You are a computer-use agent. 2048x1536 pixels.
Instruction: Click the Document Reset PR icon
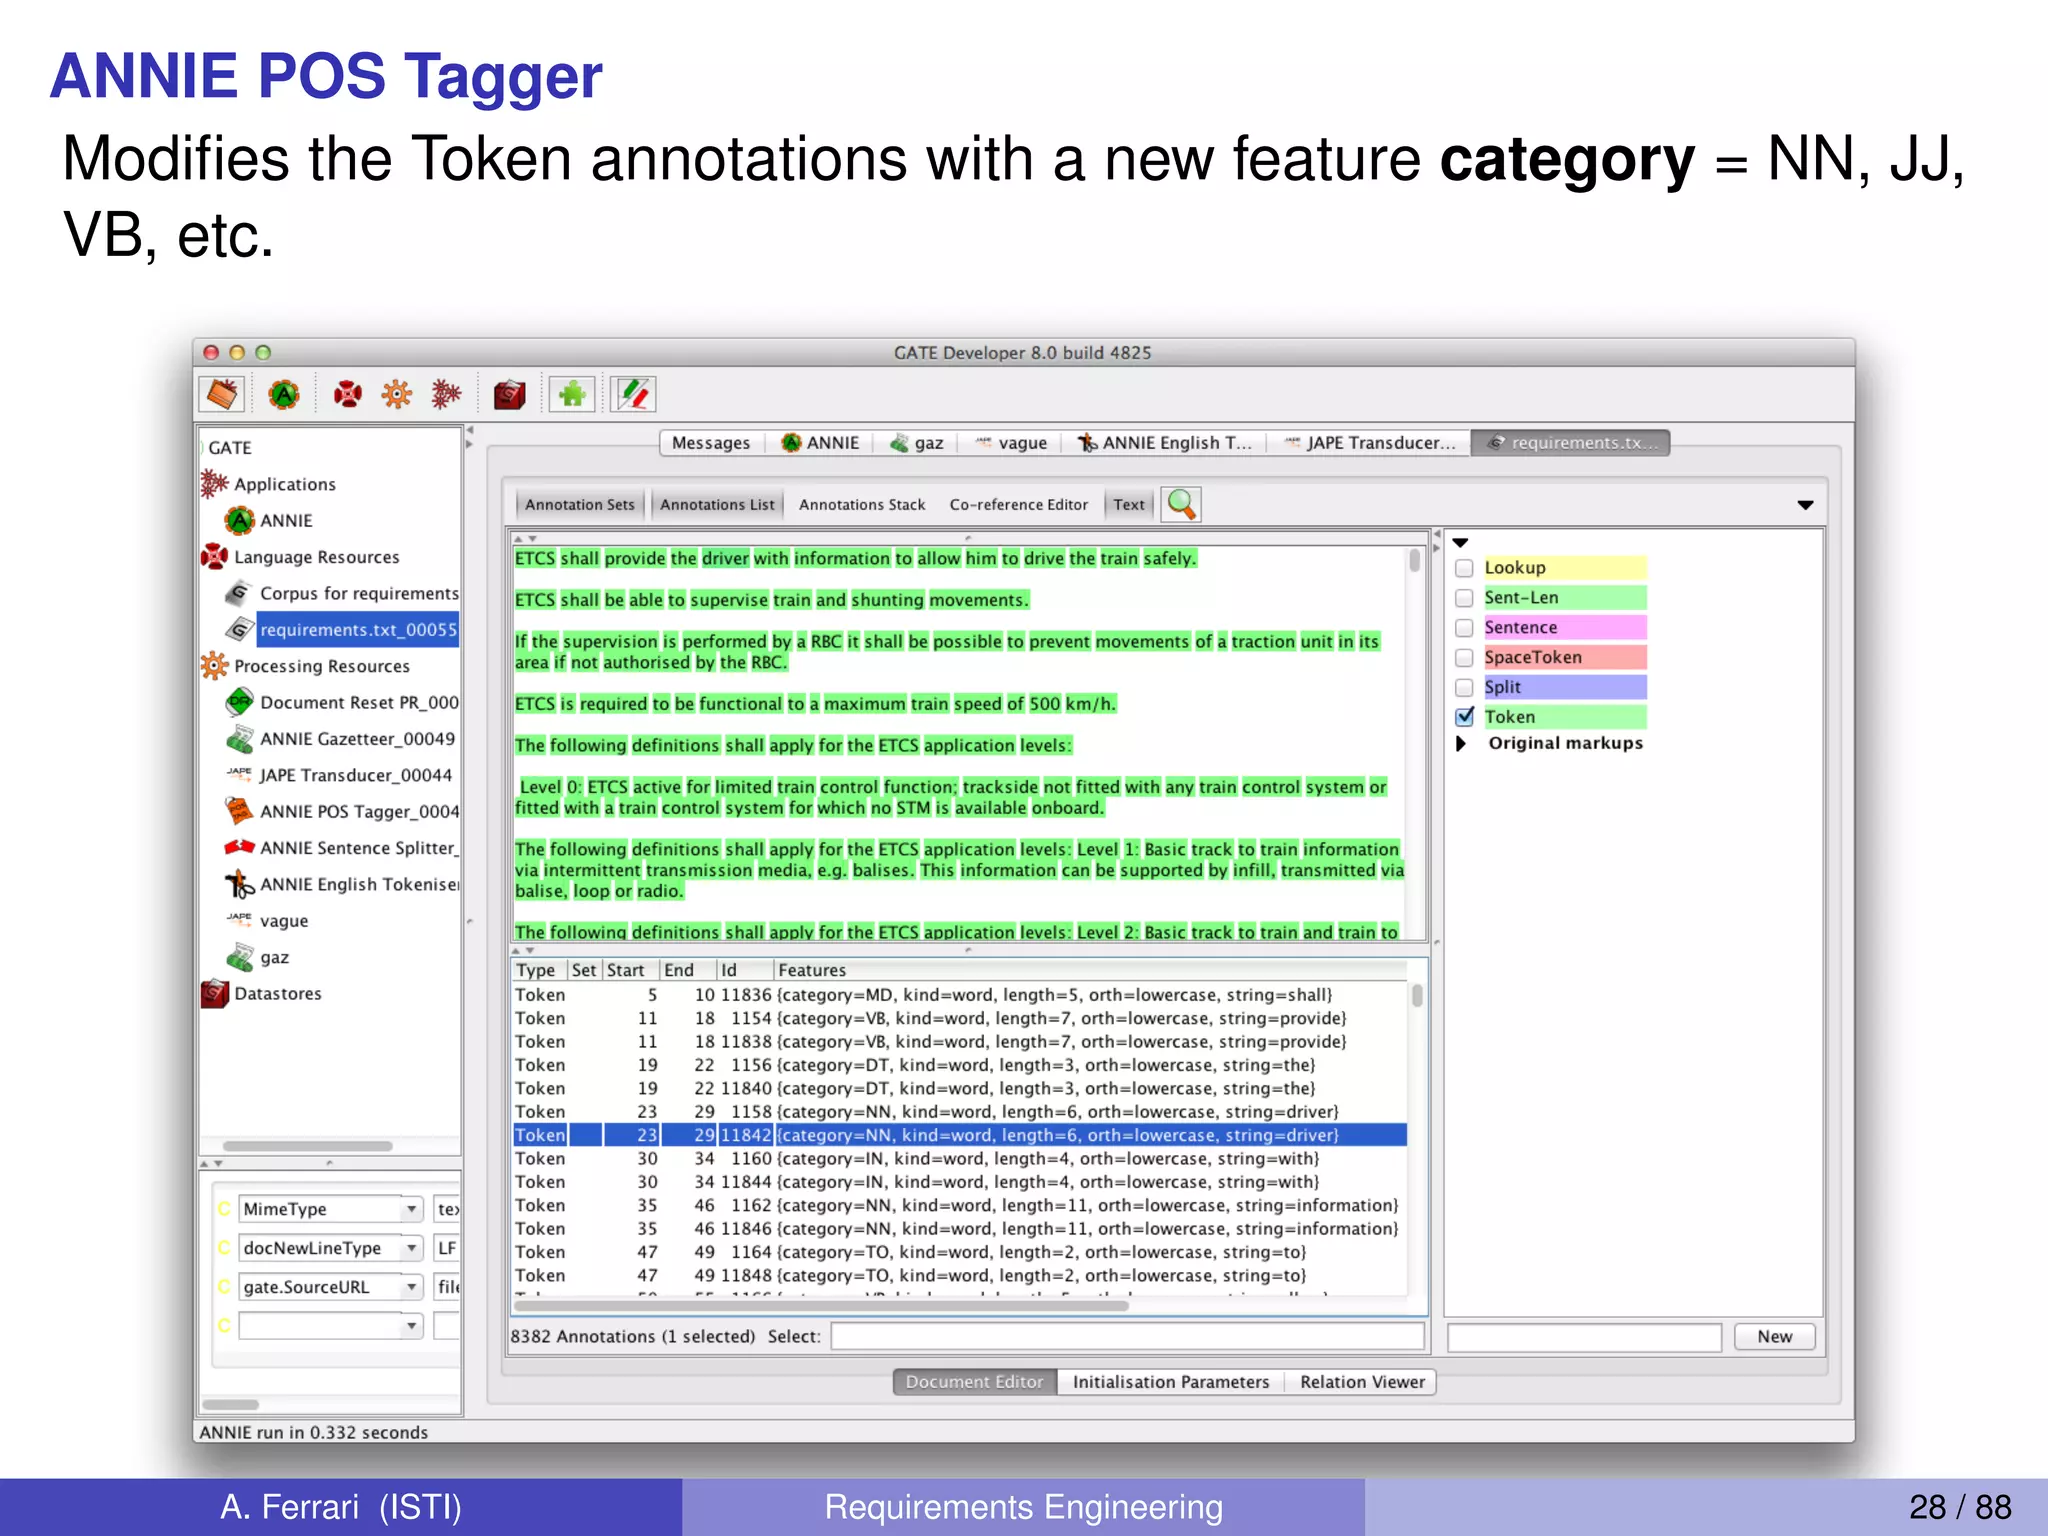(x=240, y=702)
